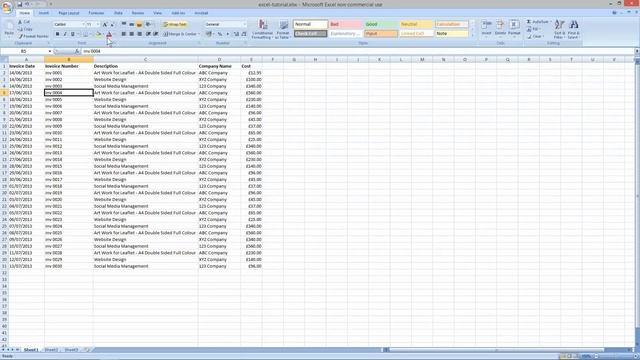Toggle Underline formatting
The width and height of the screenshot is (640, 360).
pos(73,34)
